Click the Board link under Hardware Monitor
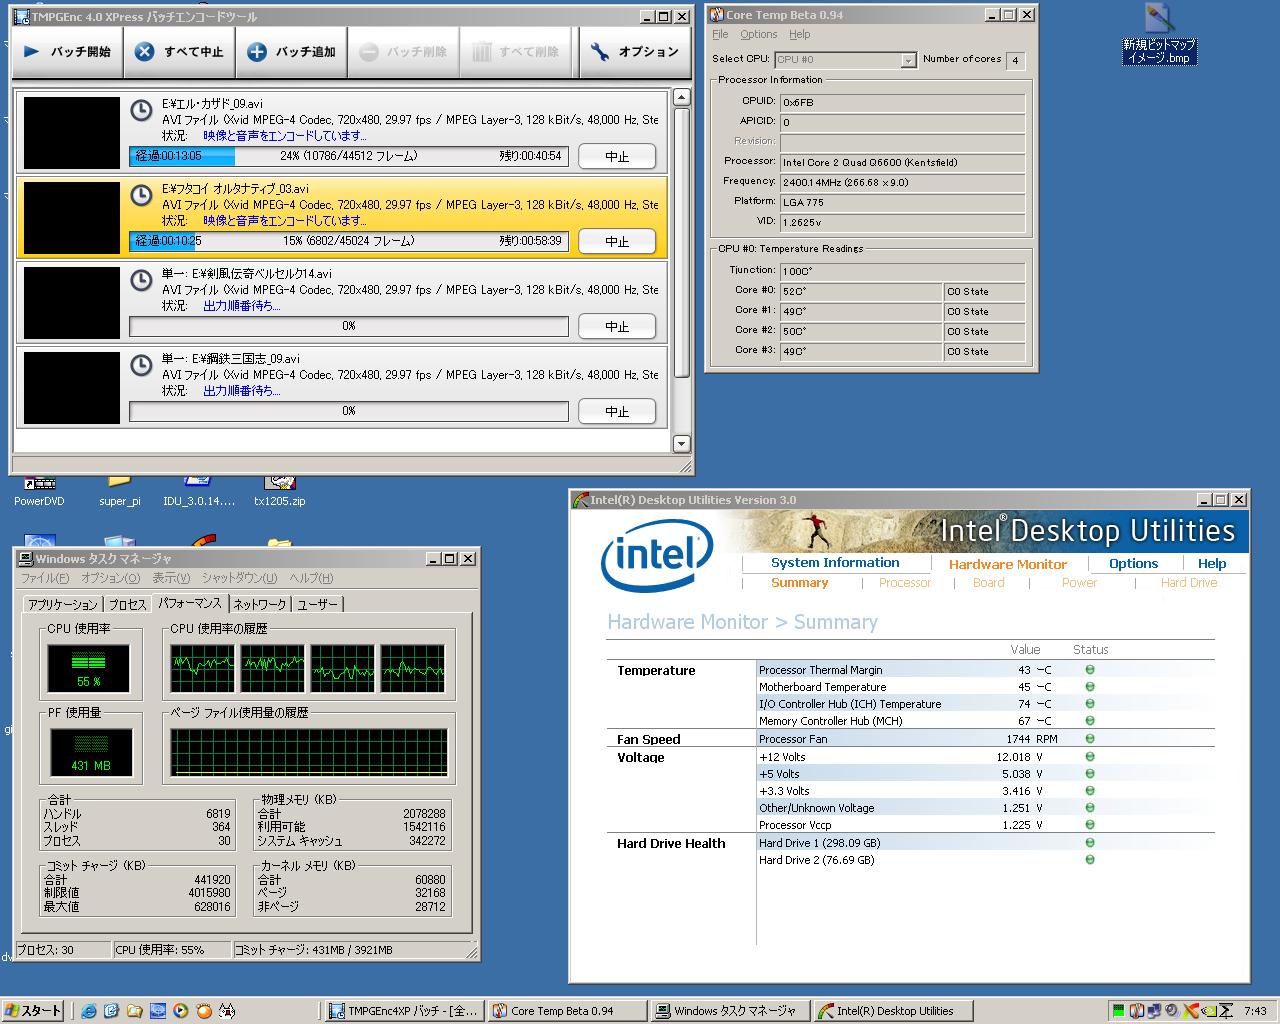 (988, 583)
